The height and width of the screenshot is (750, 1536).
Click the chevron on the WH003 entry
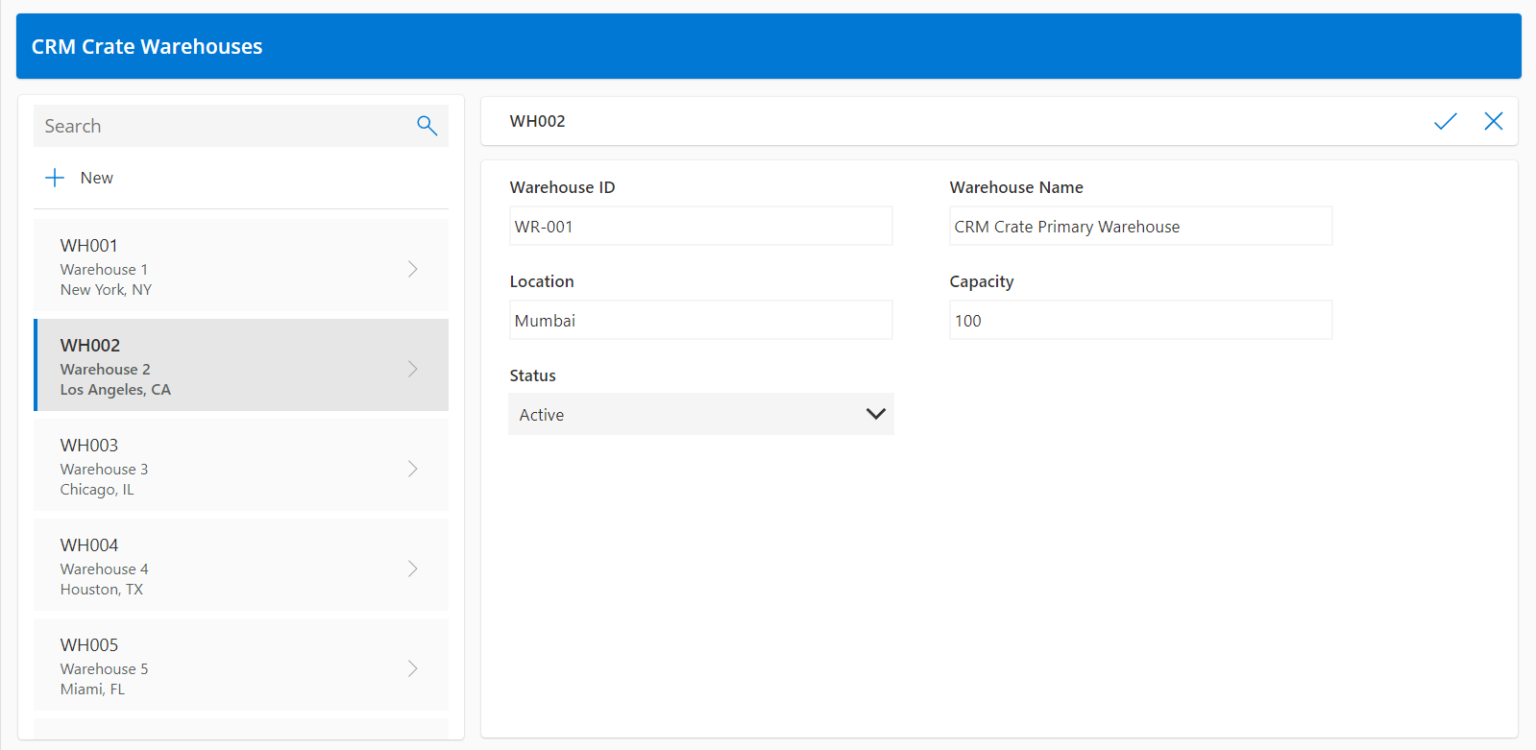pyautogui.click(x=413, y=467)
